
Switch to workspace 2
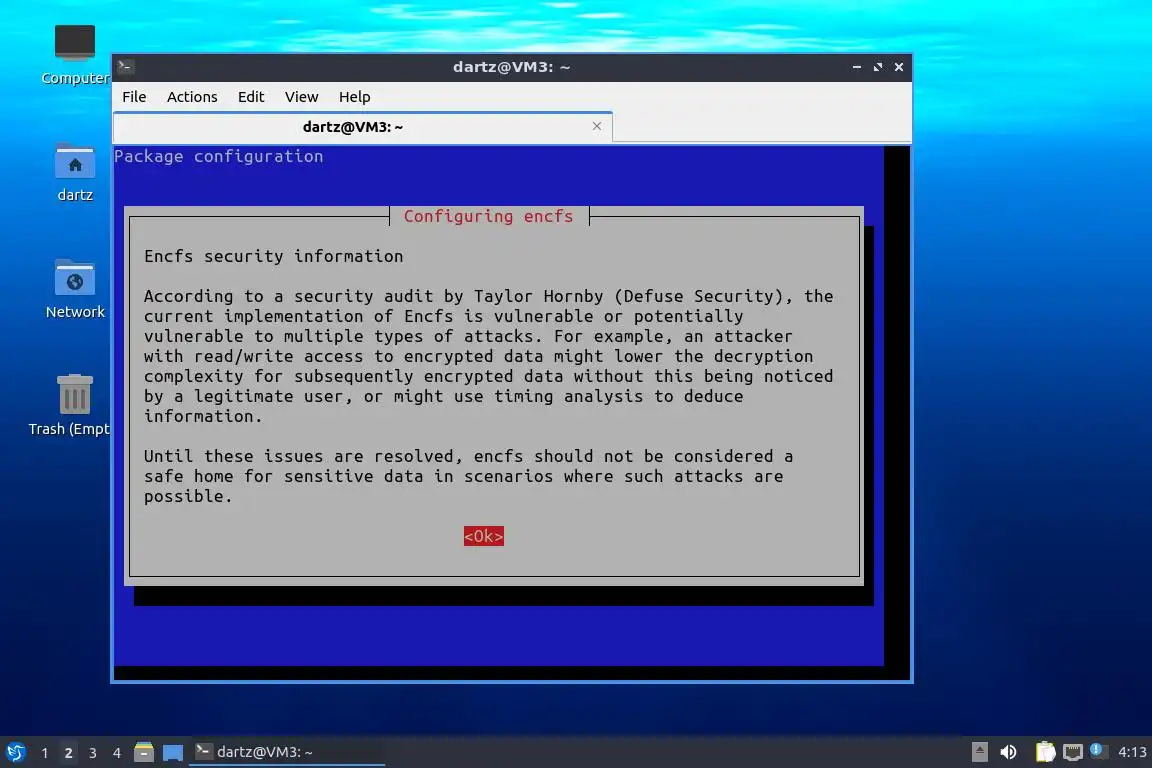(x=68, y=753)
